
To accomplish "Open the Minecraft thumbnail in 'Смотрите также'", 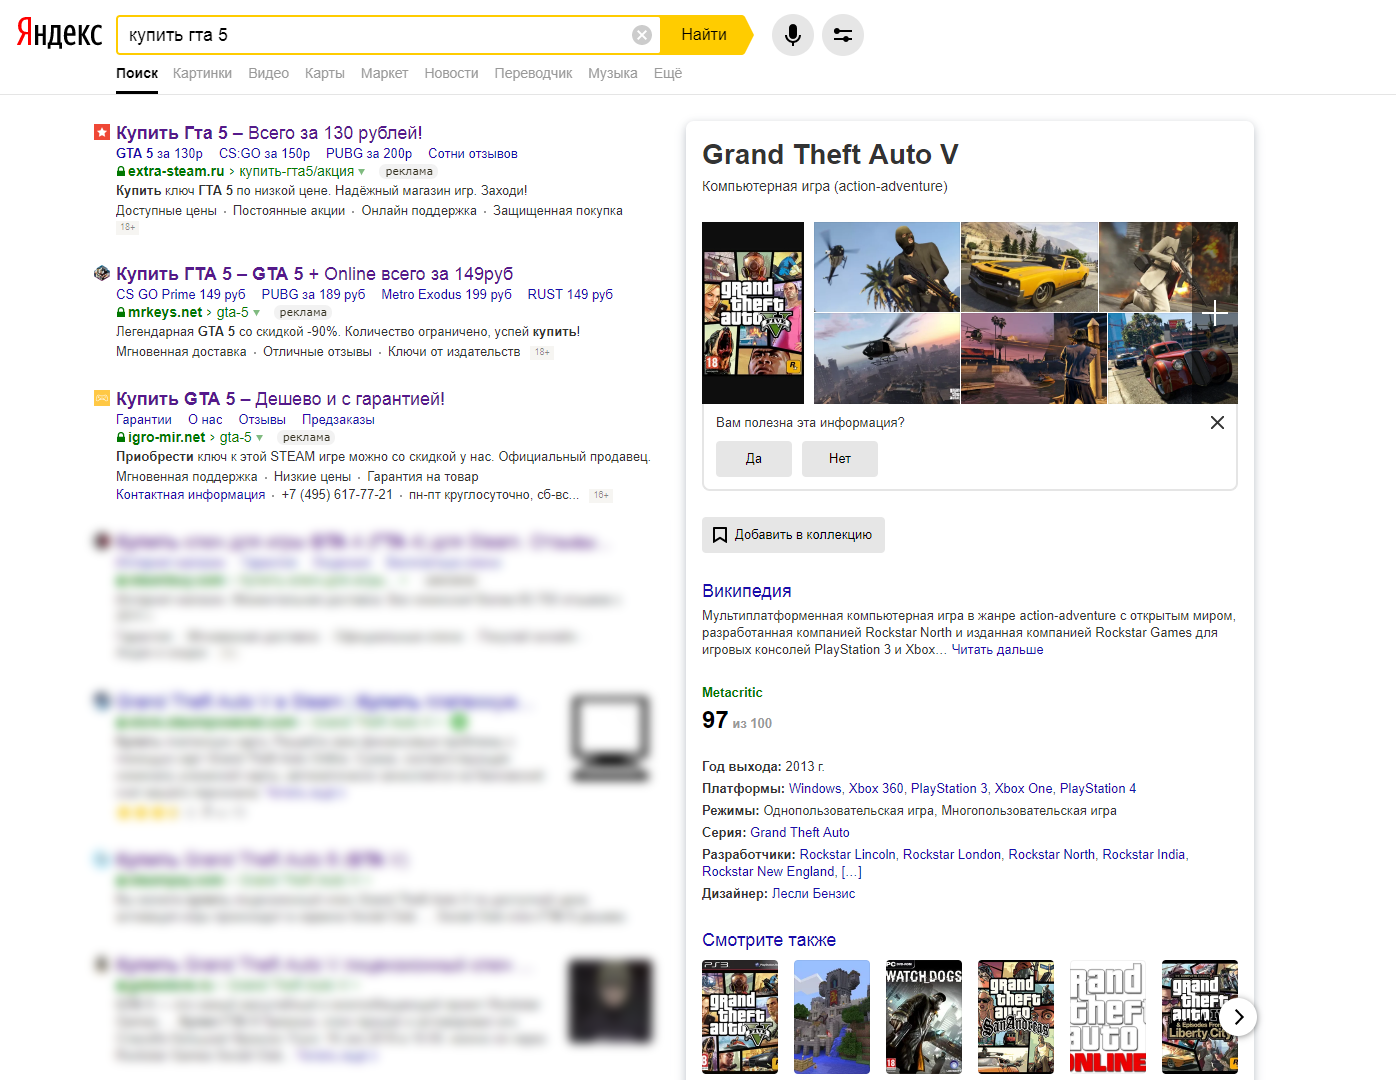I will pos(832,1017).
